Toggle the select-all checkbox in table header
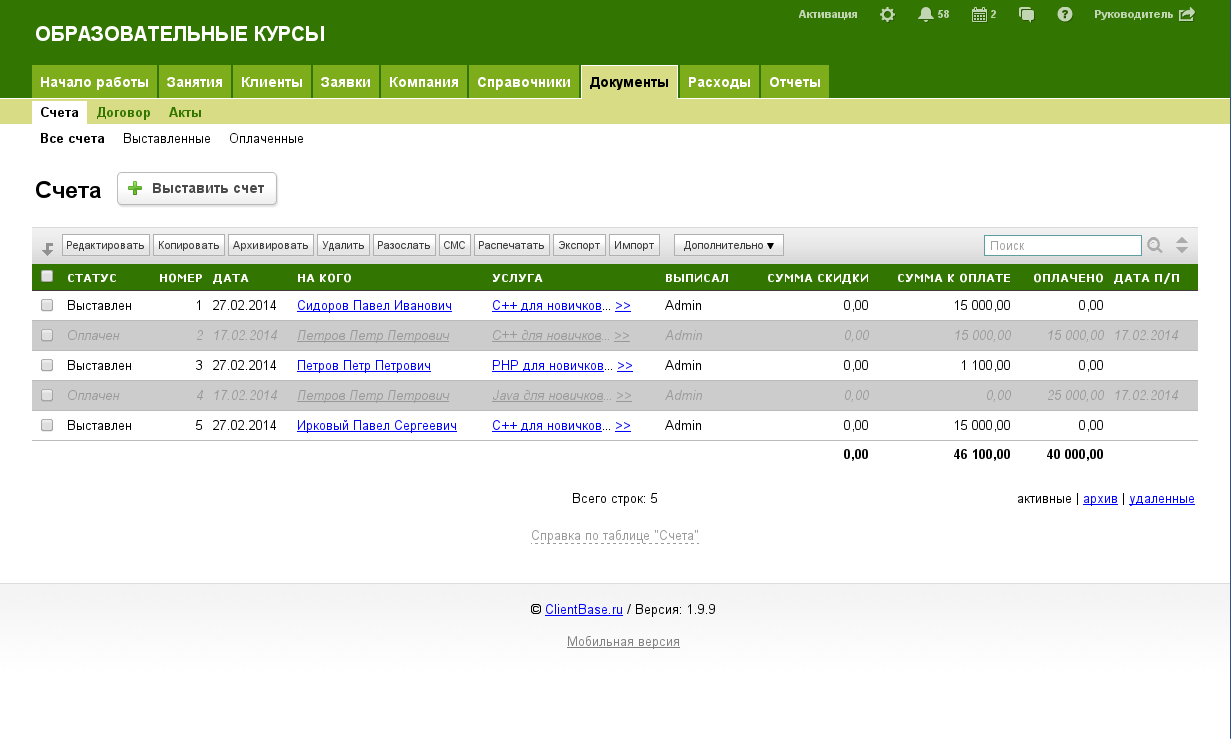 pos(47,277)
